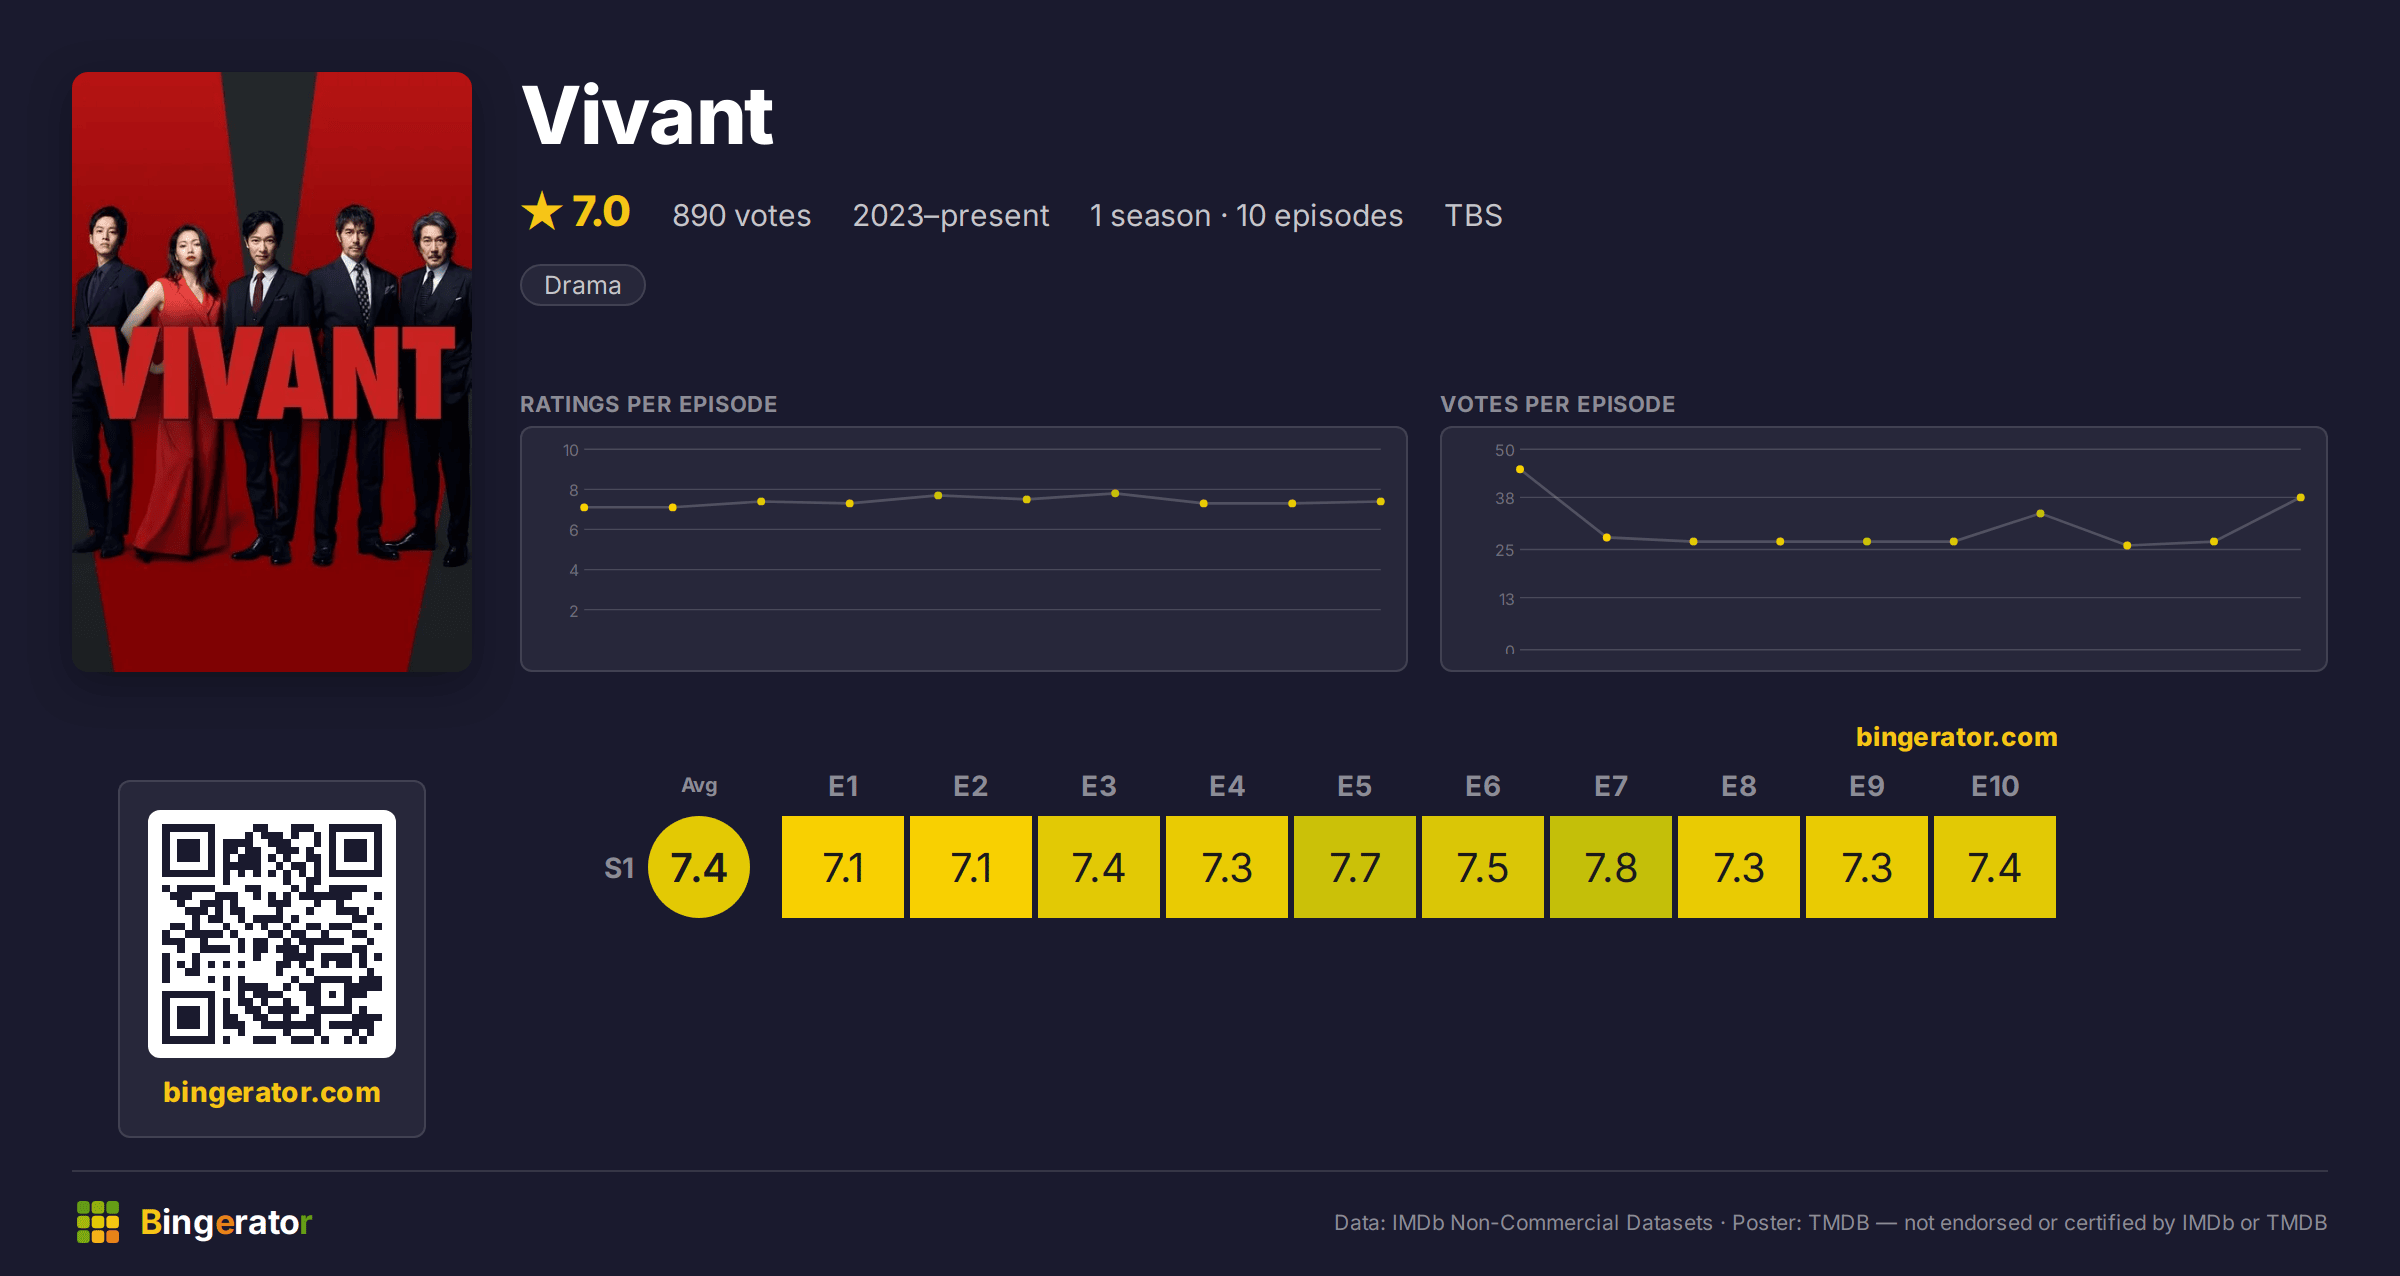Select episode E5 rating tile 7.7
The width and height of the screenshot is (2400, 1276).
pyautogui.click(x=1355, y=867)
